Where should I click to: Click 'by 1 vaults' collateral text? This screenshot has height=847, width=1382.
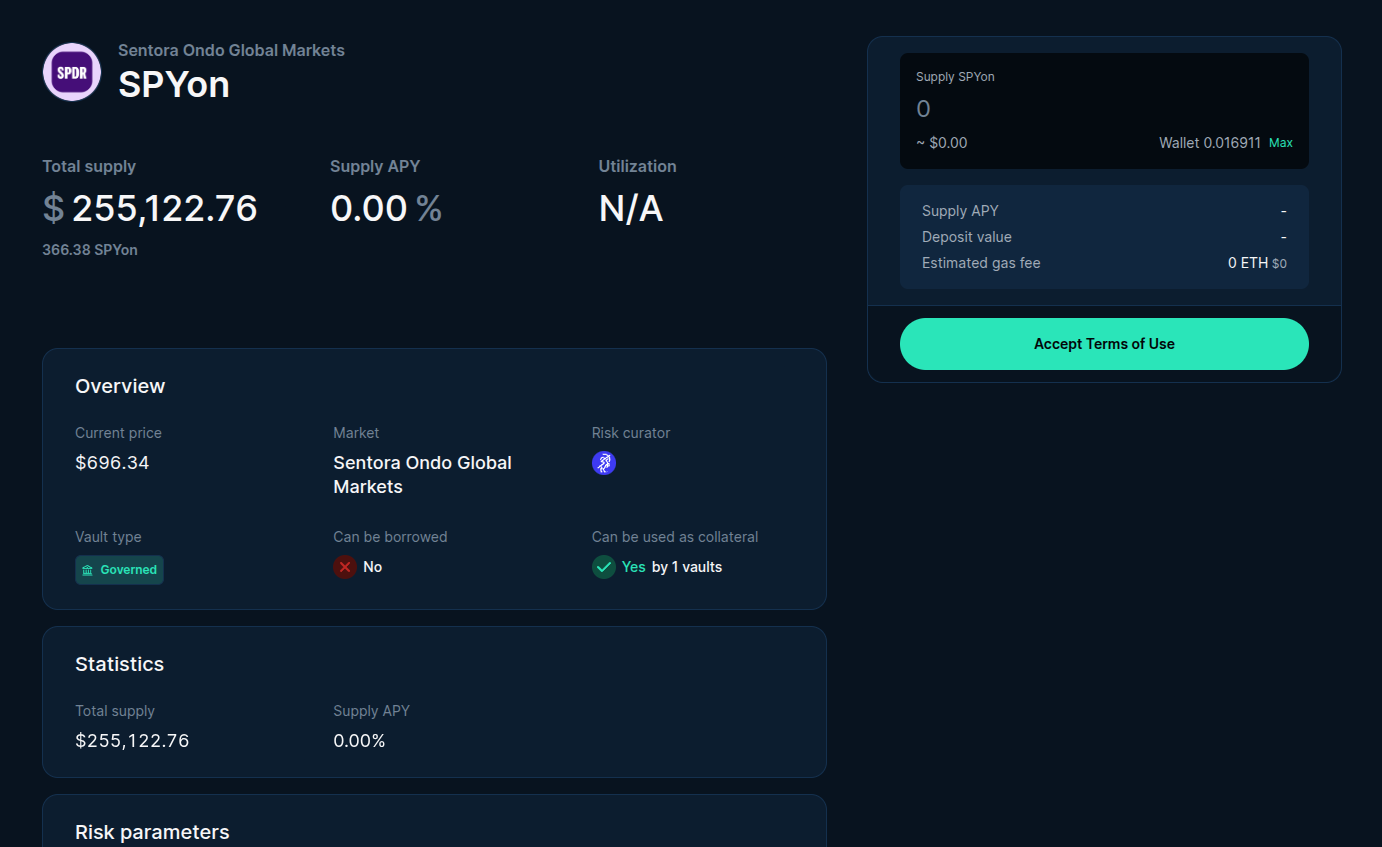tap(687, 567)
